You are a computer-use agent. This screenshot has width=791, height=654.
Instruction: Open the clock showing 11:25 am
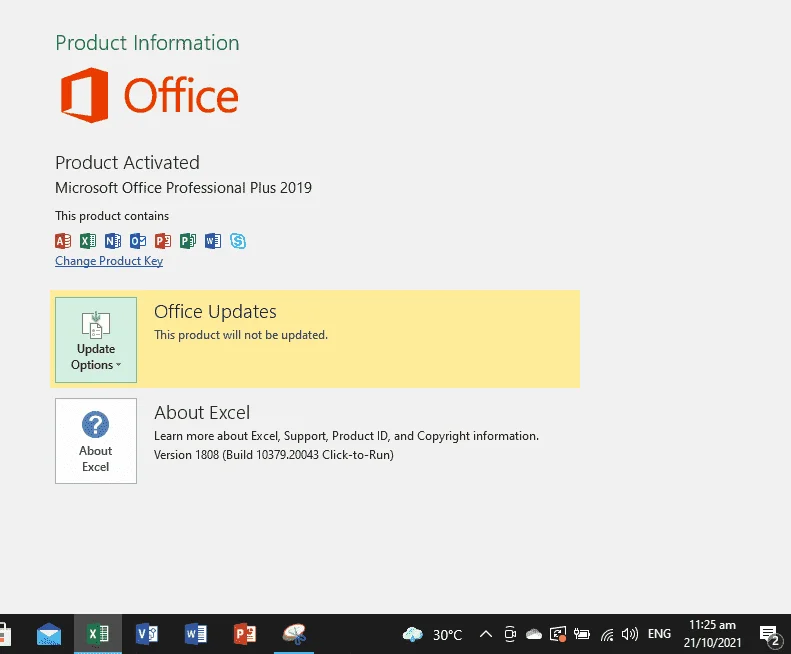click(x=712, y=634)
